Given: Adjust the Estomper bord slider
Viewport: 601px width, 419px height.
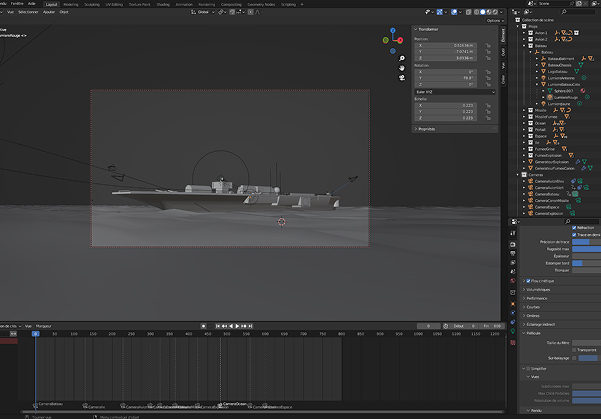Looking at the screenshot, I should pos(586,263).
